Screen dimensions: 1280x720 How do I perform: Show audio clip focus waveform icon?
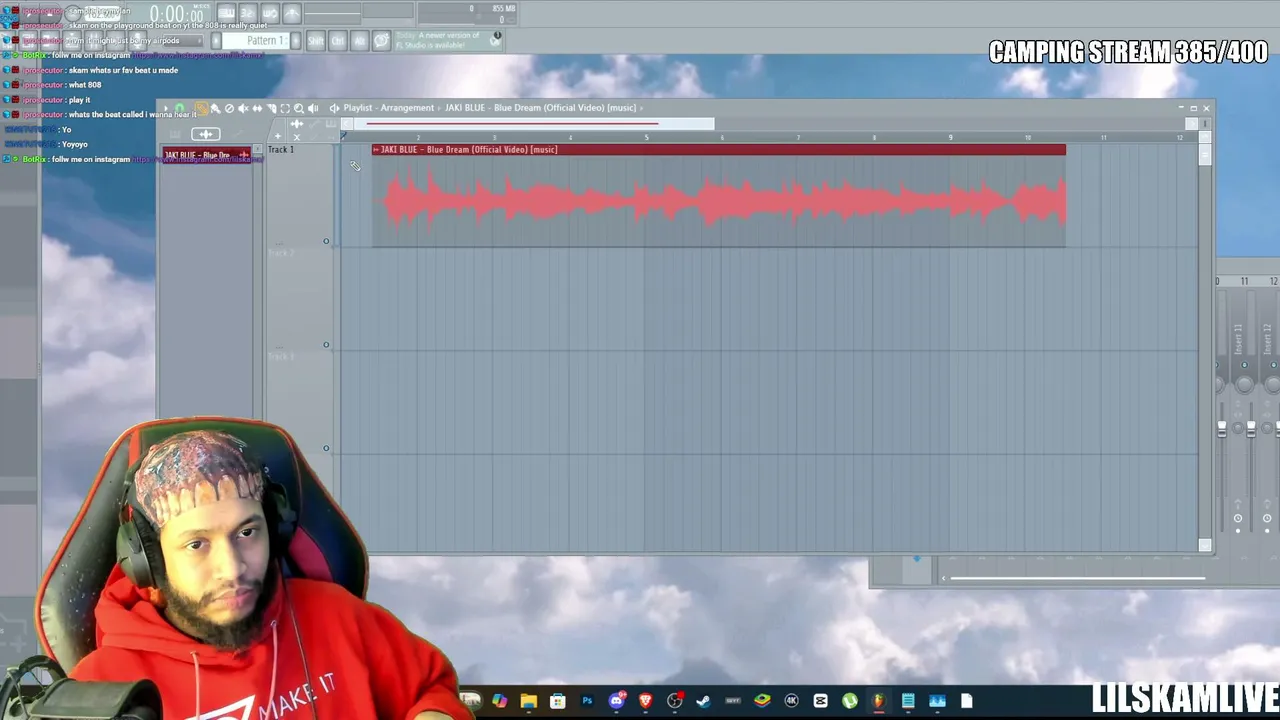tap(296, 124)
